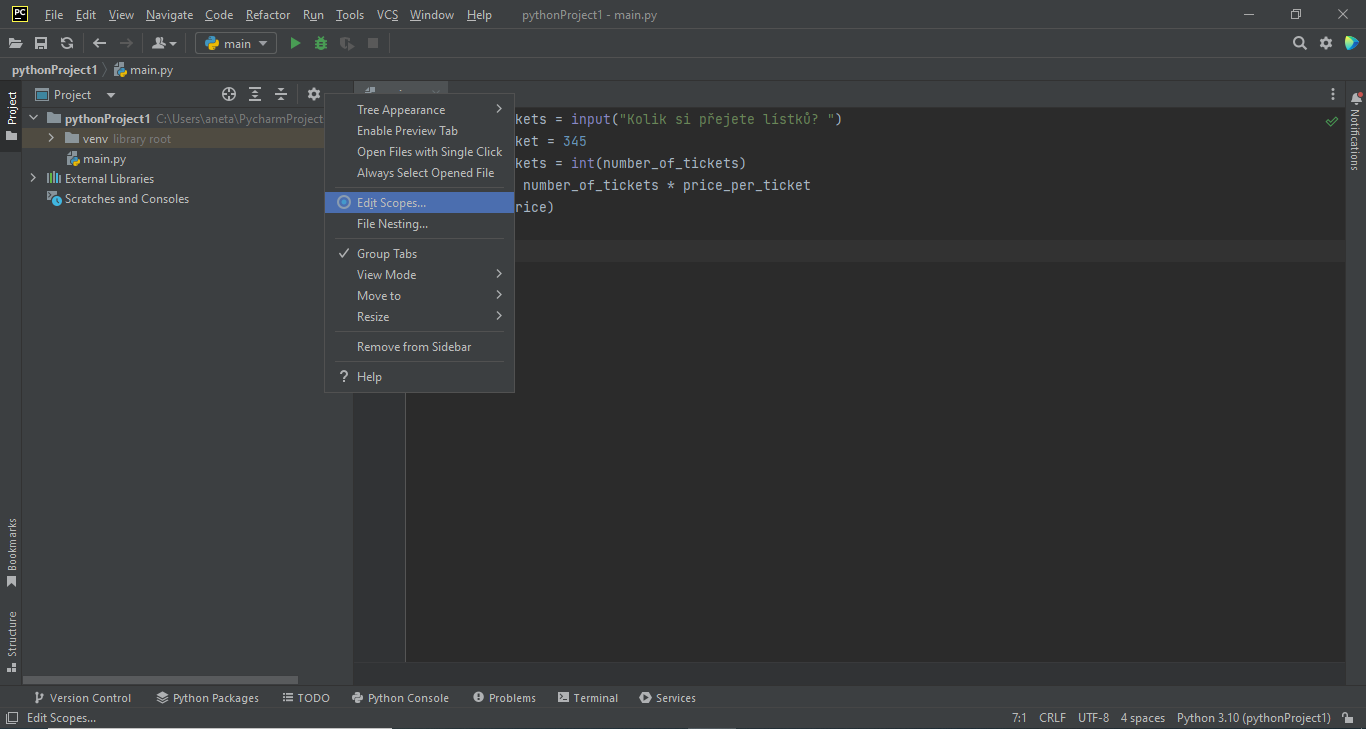The width and height of the screenshot is (1366, 729).
Task: Click the Save All toolbar icon
Action: click(x=41, y=43)
